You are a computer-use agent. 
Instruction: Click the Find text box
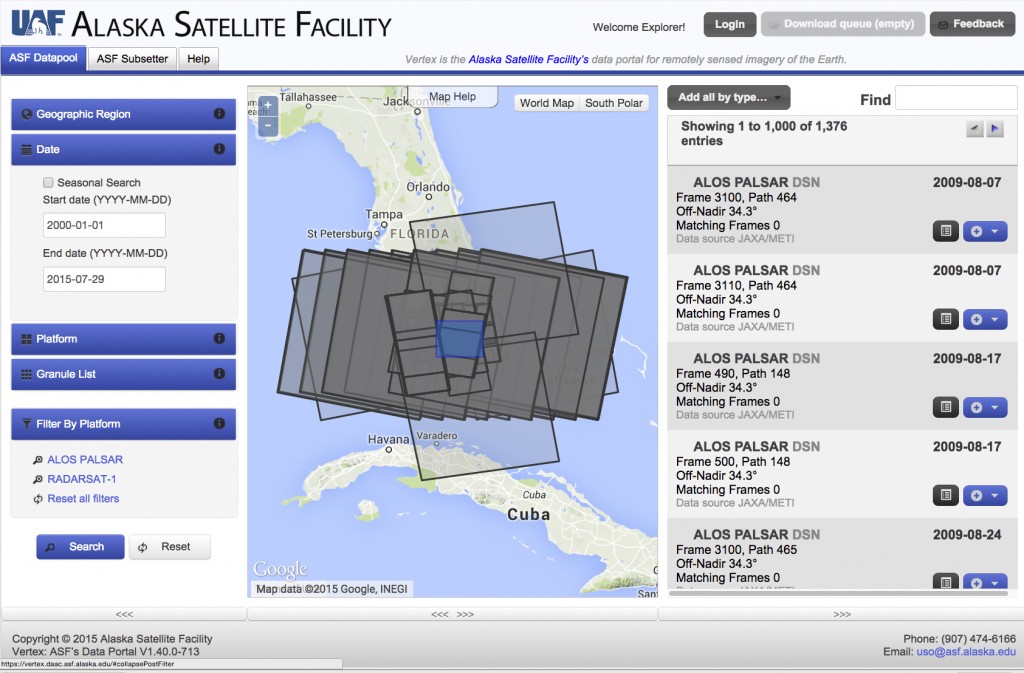pos(955,98)
